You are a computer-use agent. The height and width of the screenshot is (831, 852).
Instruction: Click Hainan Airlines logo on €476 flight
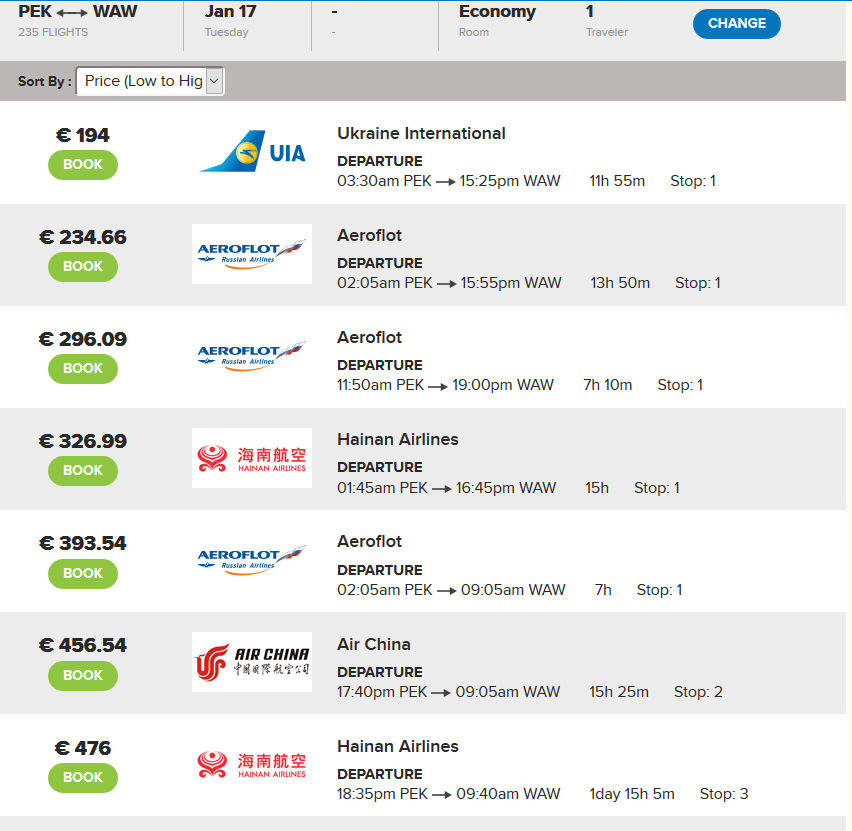coord(252,764)
